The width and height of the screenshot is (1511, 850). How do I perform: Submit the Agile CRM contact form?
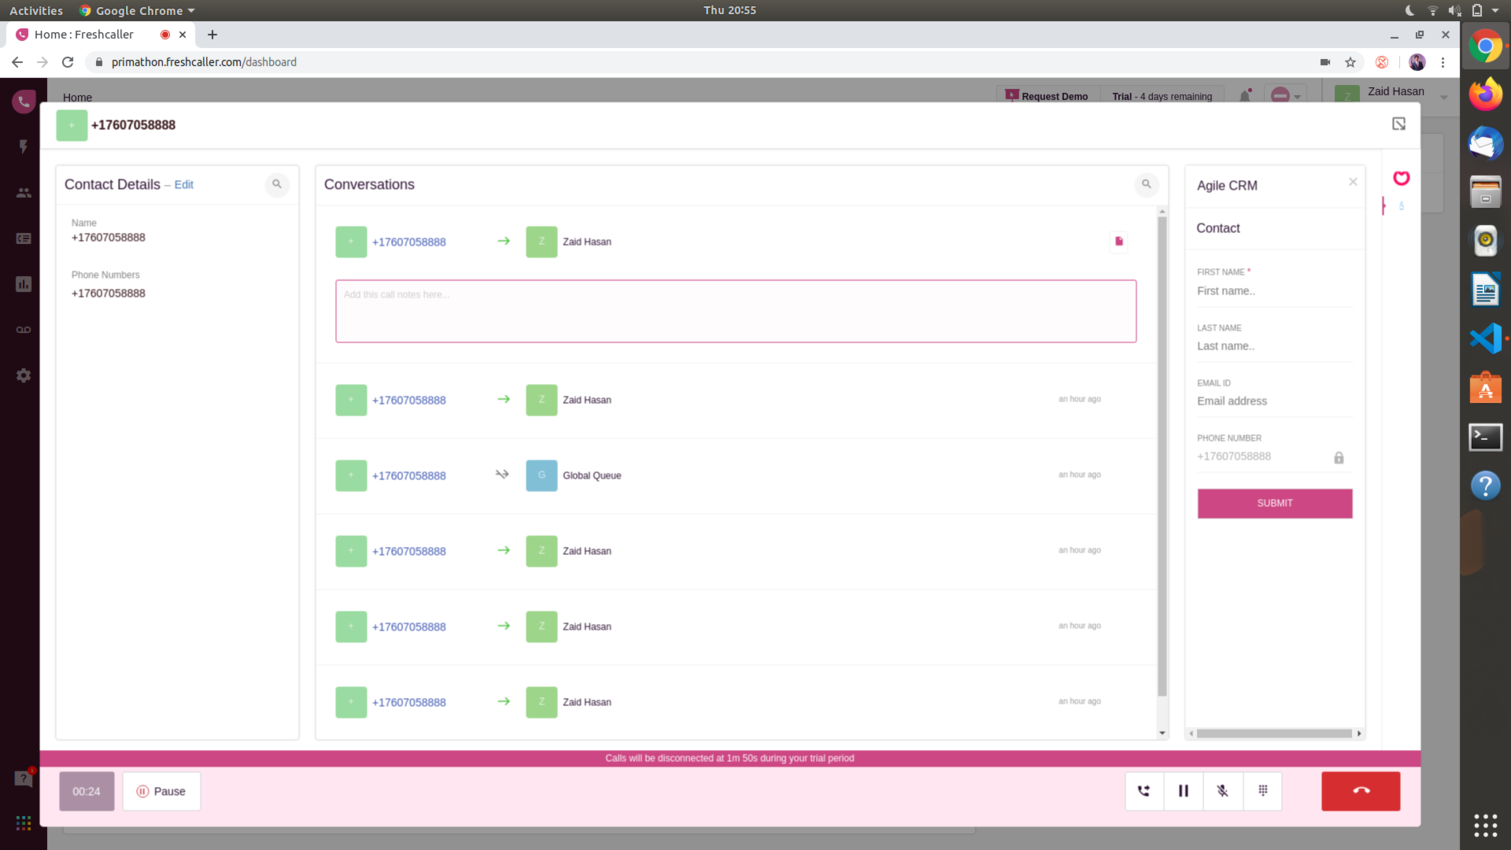coord(1274,503)
